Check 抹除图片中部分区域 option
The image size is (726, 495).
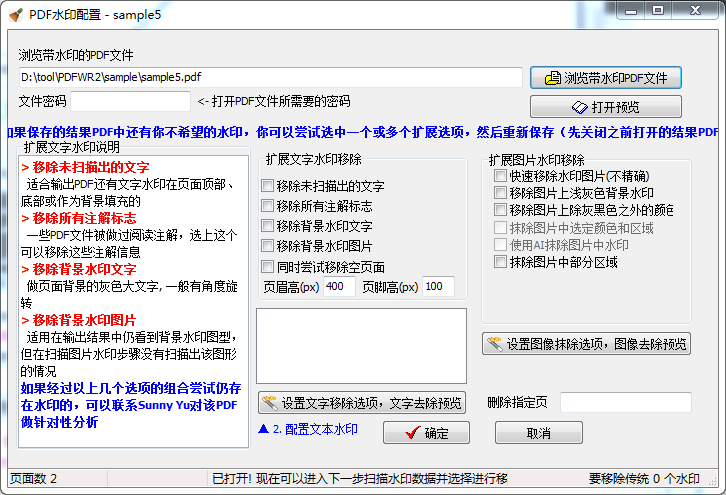click(x=500, y=262)
